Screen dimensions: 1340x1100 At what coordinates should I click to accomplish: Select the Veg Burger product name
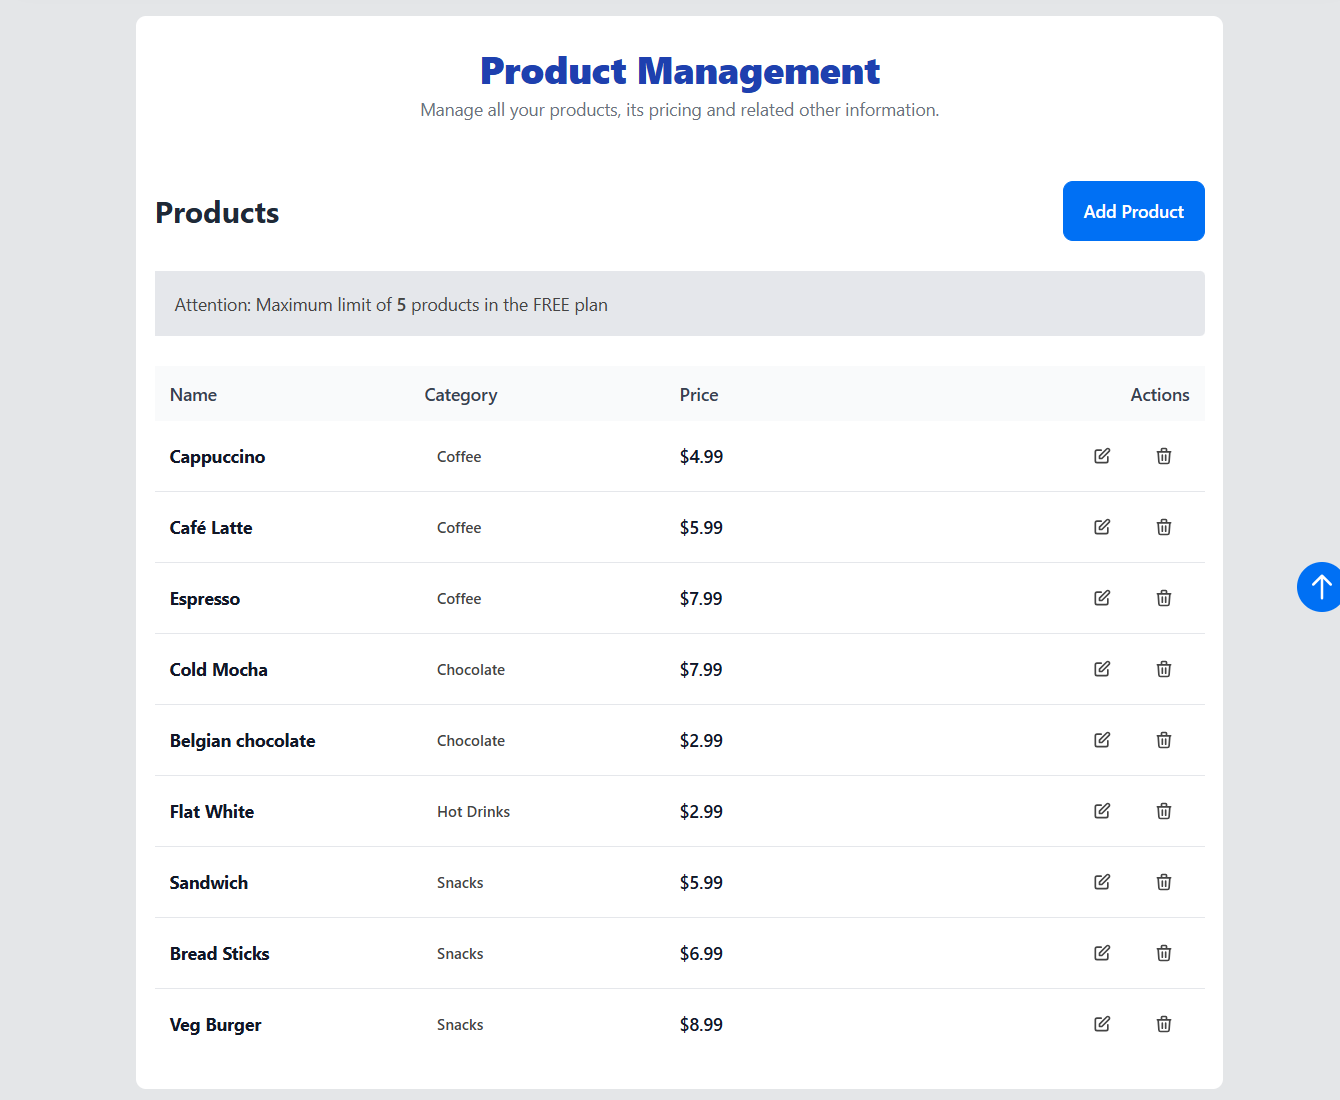215,1025
